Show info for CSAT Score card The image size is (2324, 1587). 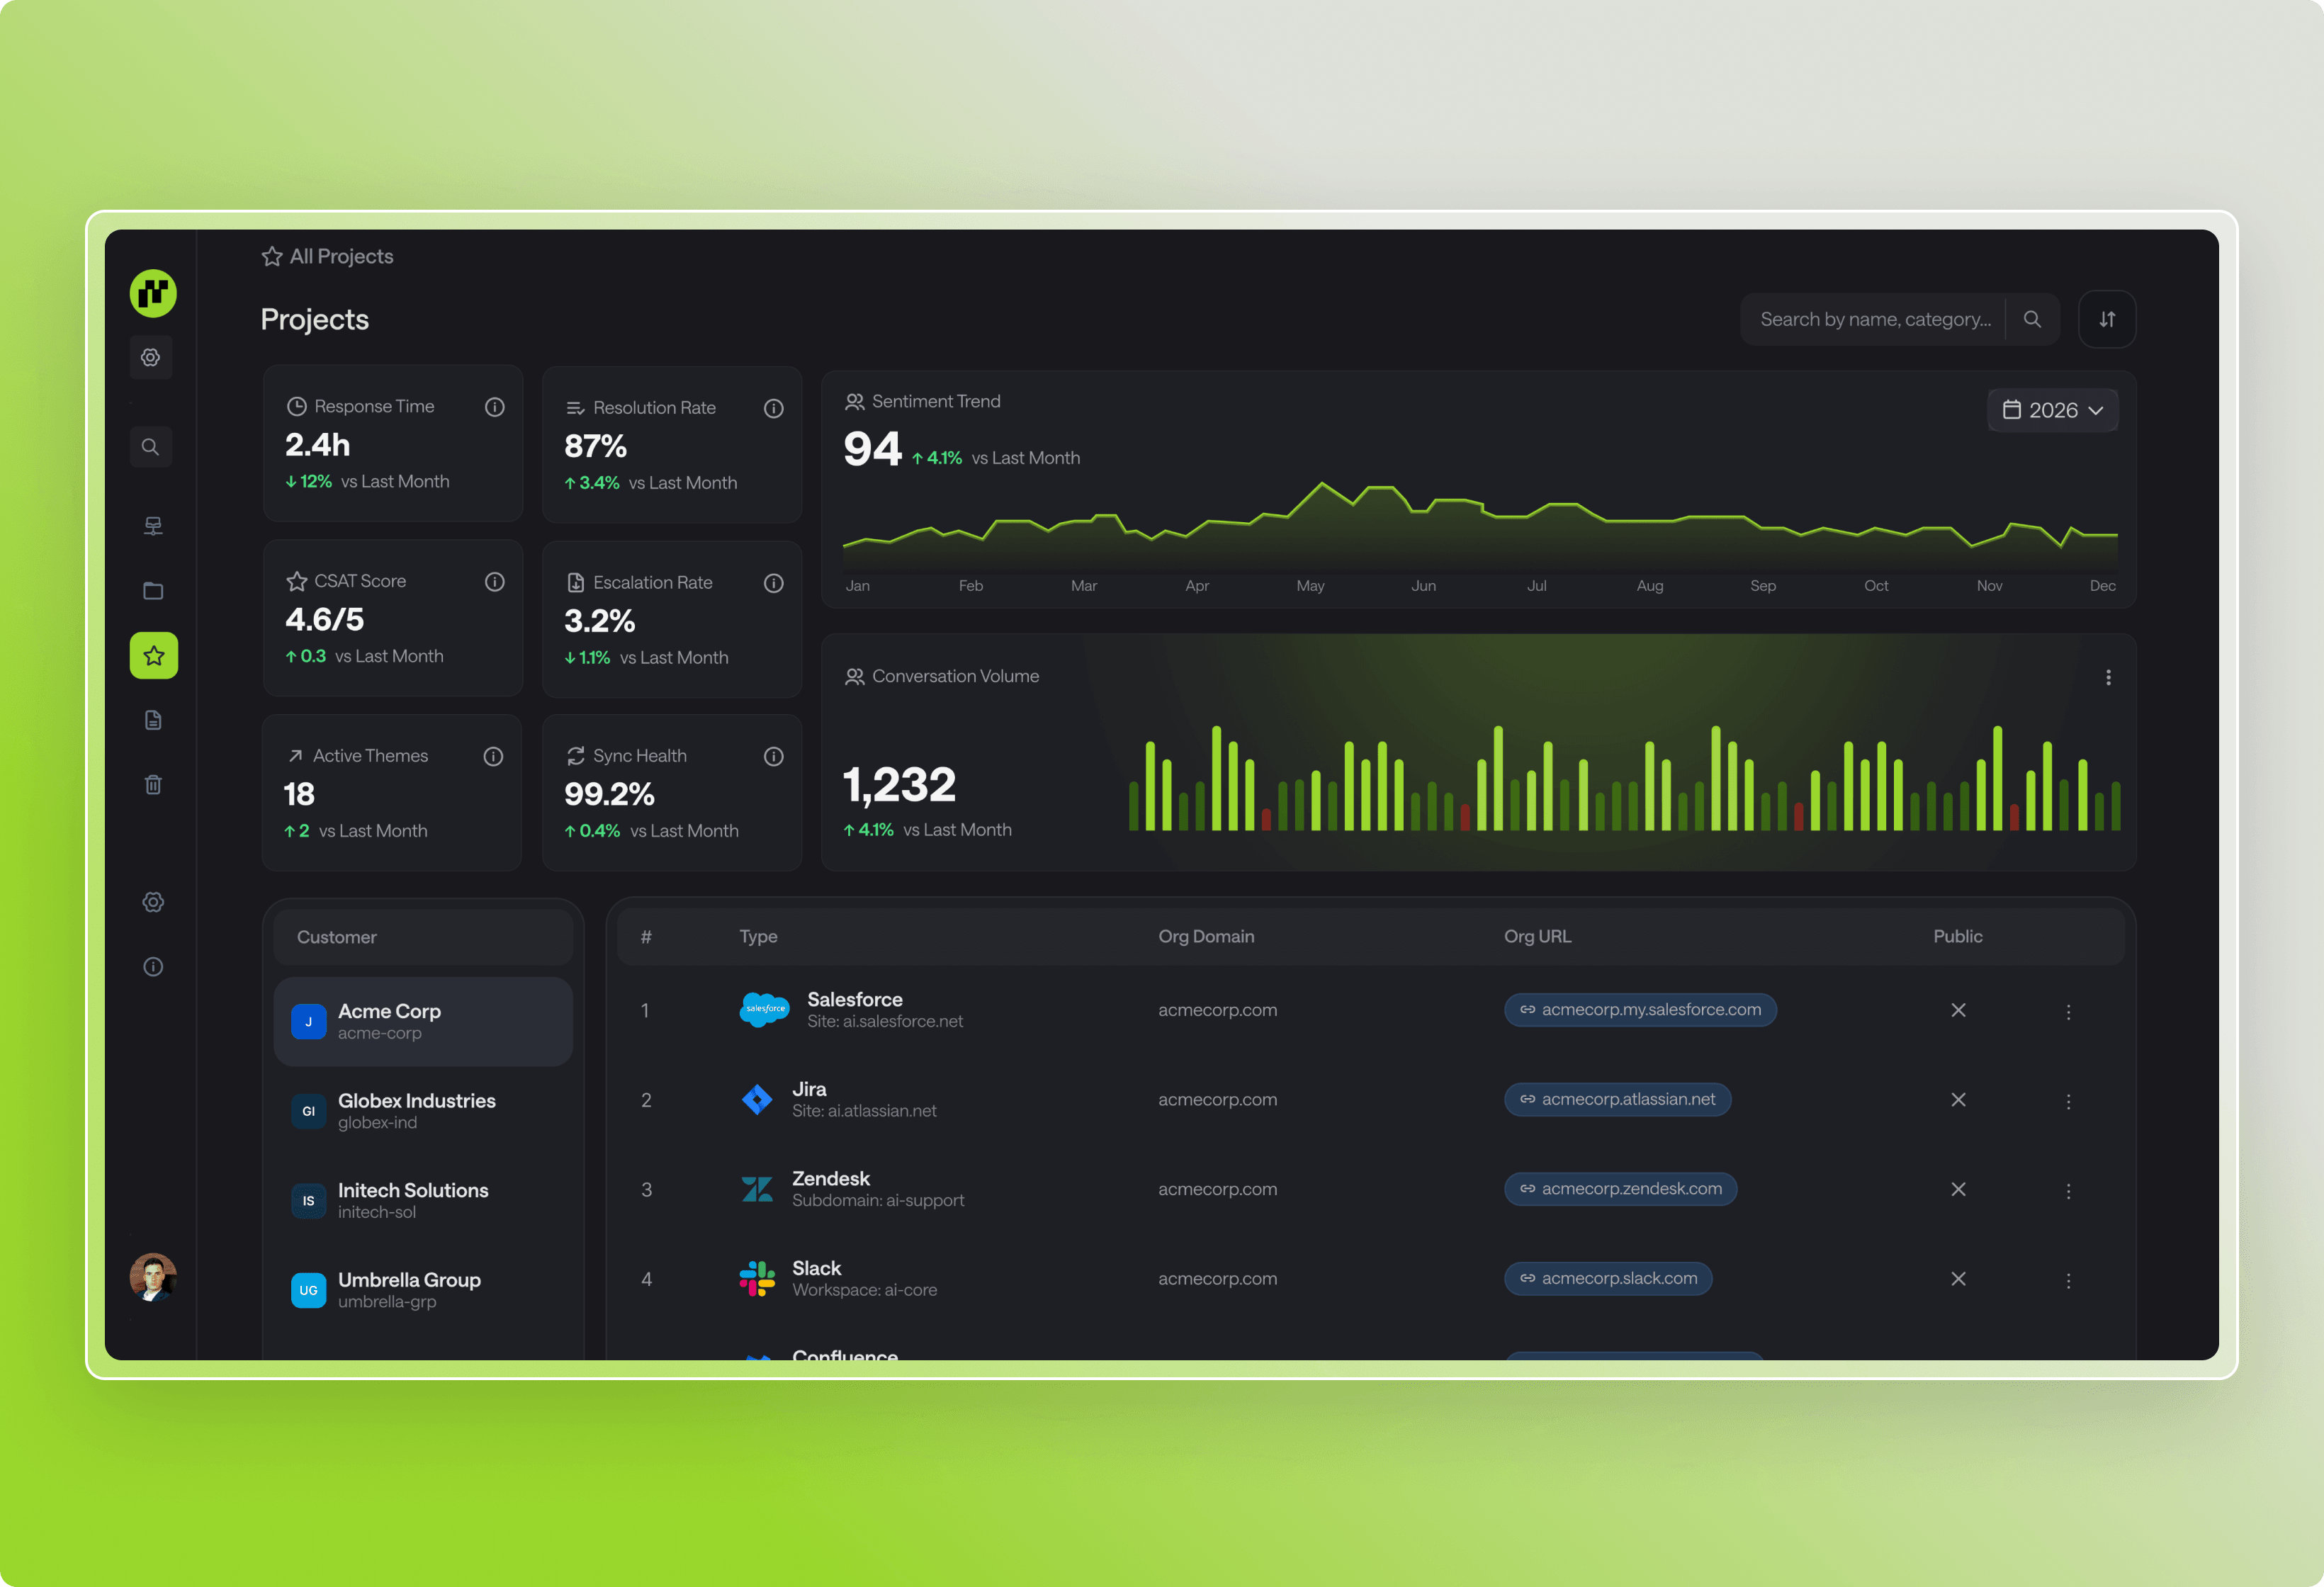point(495,582)
